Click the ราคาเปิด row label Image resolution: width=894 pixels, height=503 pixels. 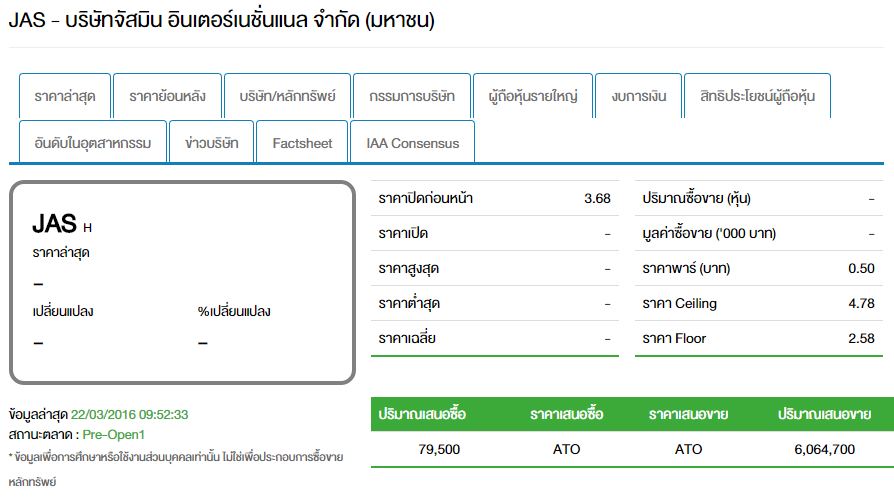[x=403, y=233]
